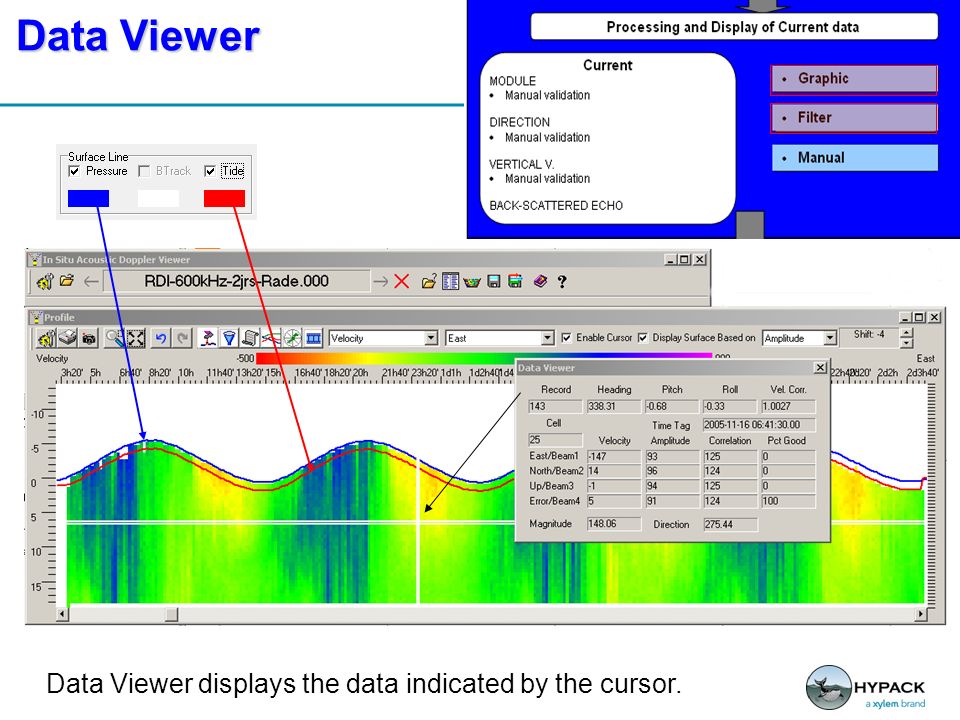Screen dimensions: 960x720
Task: Toggle the Pressure surface line checkbox
Action: [74, 171]
